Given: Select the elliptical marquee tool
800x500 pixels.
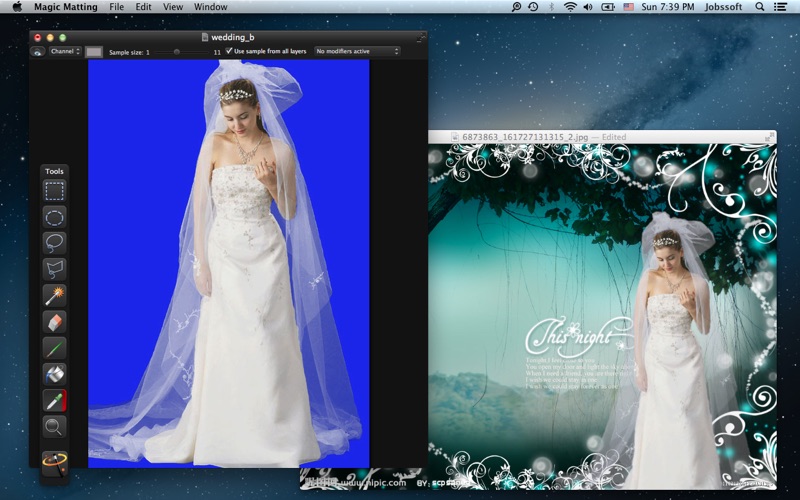Looking at the screenshot, I should point(54,217).
